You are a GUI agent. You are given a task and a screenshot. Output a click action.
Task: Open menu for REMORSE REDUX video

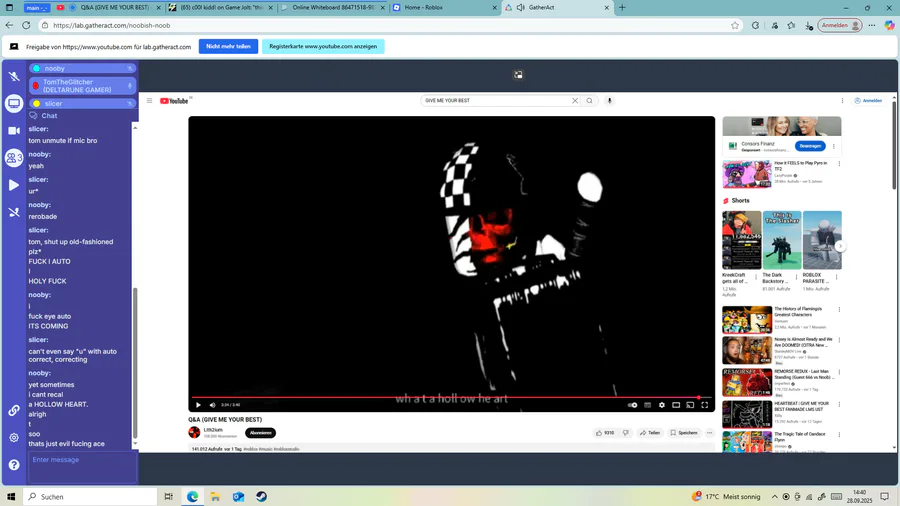pos(839,372)
